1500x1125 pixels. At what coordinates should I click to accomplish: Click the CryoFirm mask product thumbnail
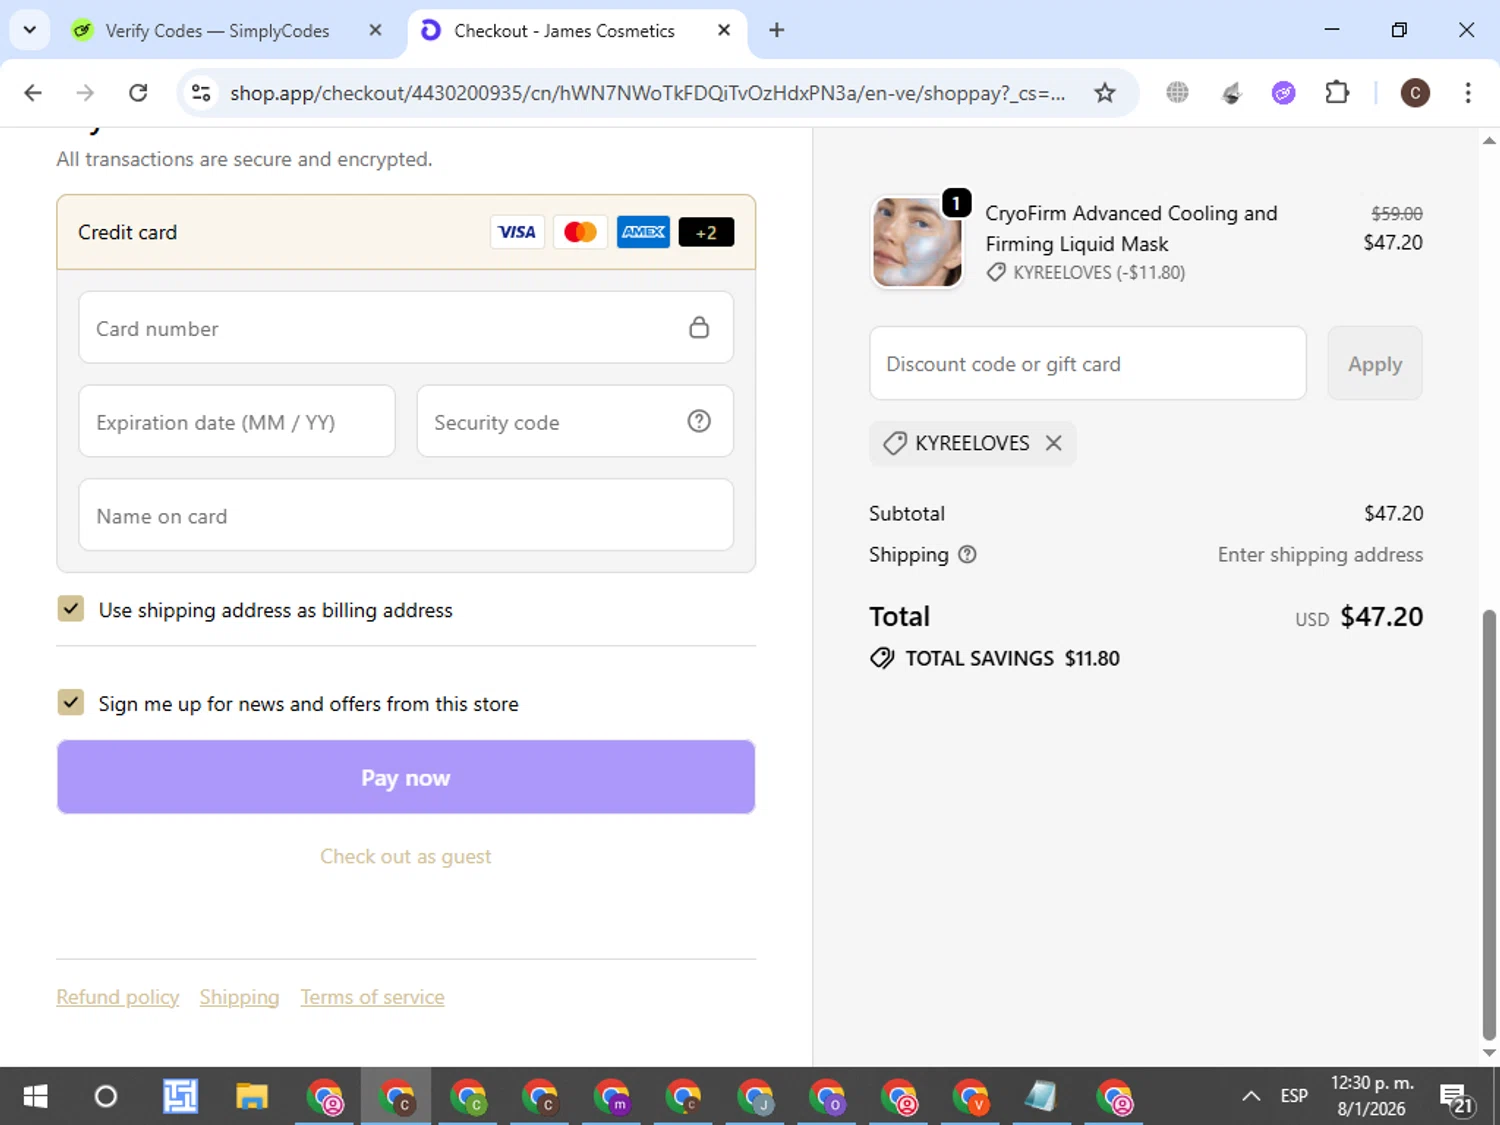917,242
